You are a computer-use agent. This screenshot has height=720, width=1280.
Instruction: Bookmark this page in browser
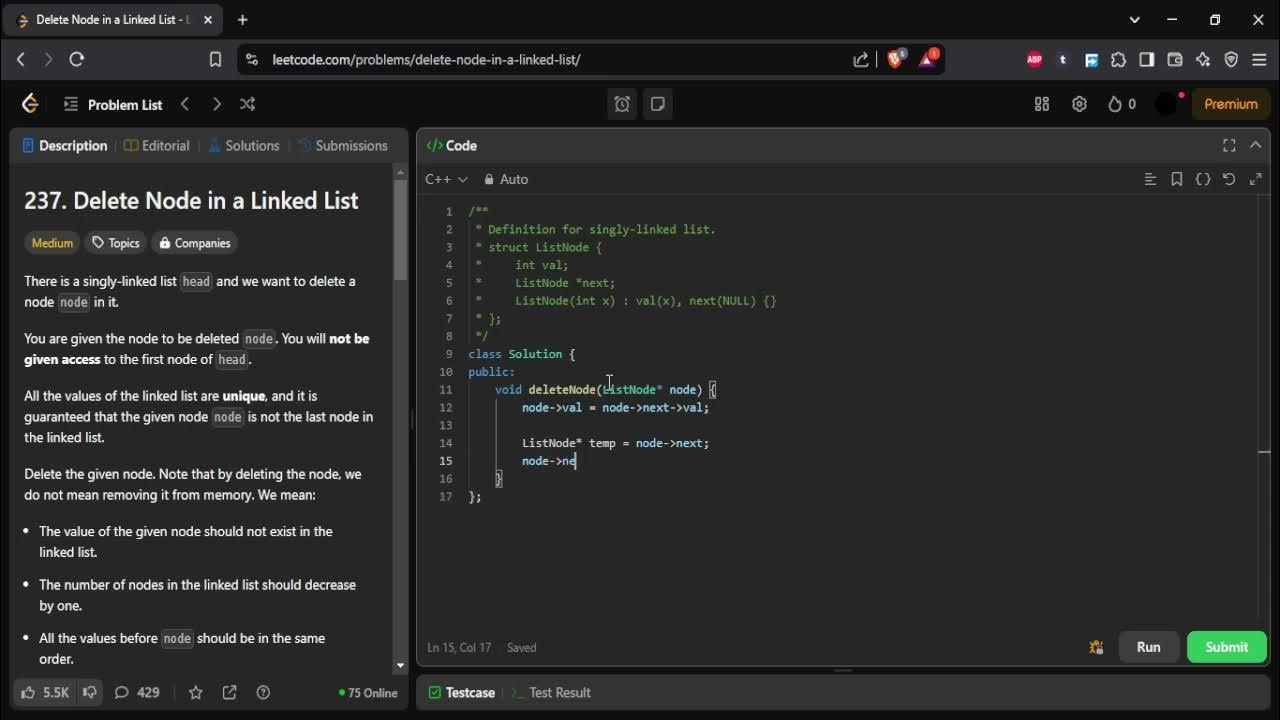[215, 59]
